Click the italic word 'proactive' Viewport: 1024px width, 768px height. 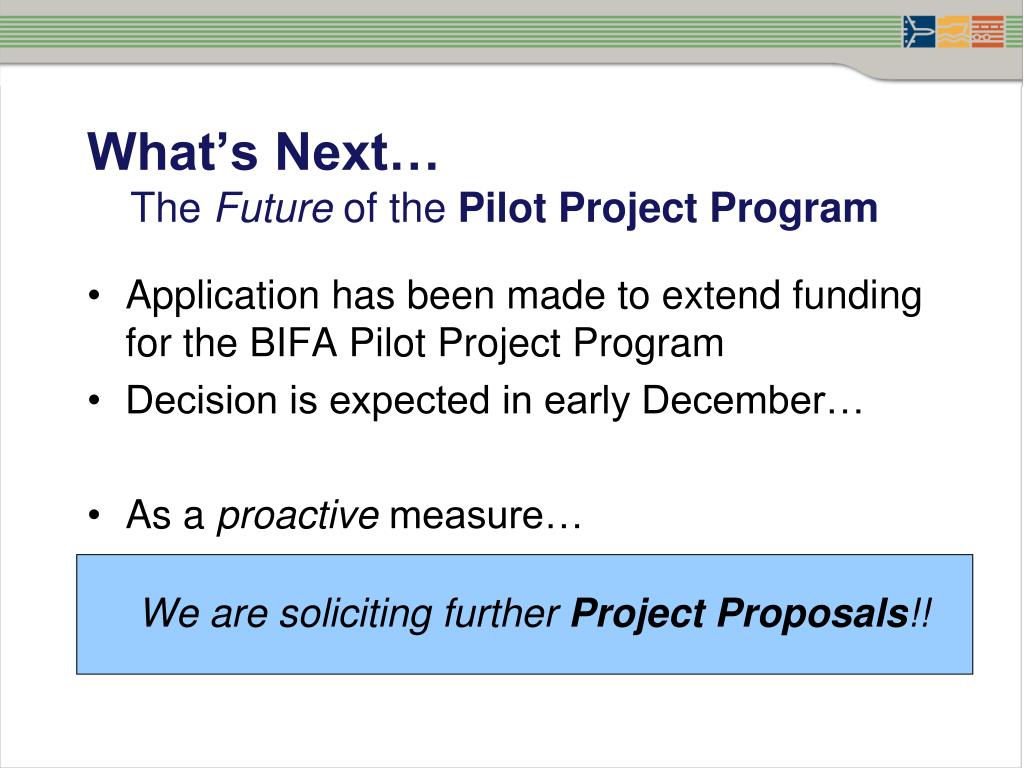pyautogui.click(x=298, y=516)
